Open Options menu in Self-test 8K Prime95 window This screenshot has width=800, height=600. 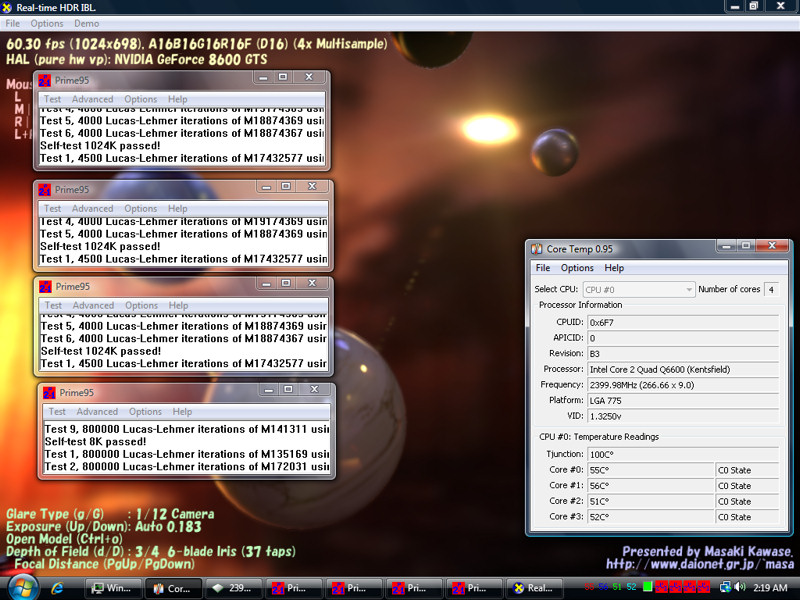(145, 411)
